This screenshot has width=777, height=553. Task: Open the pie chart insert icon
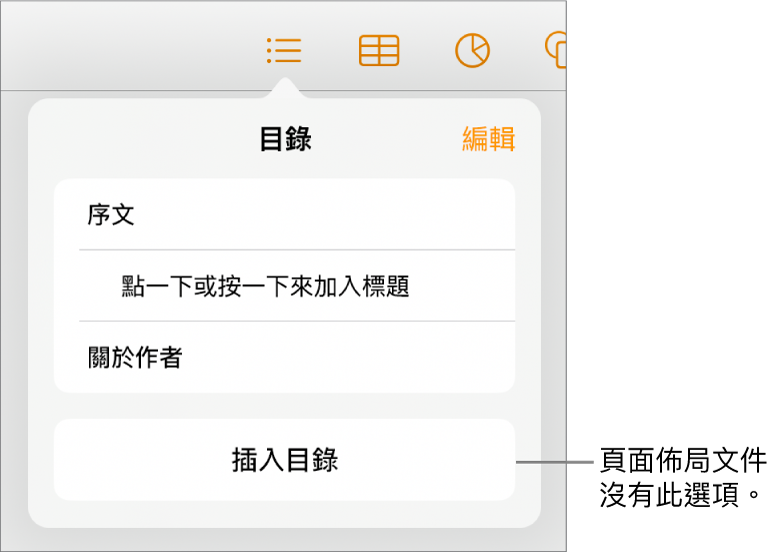(472, 51)
